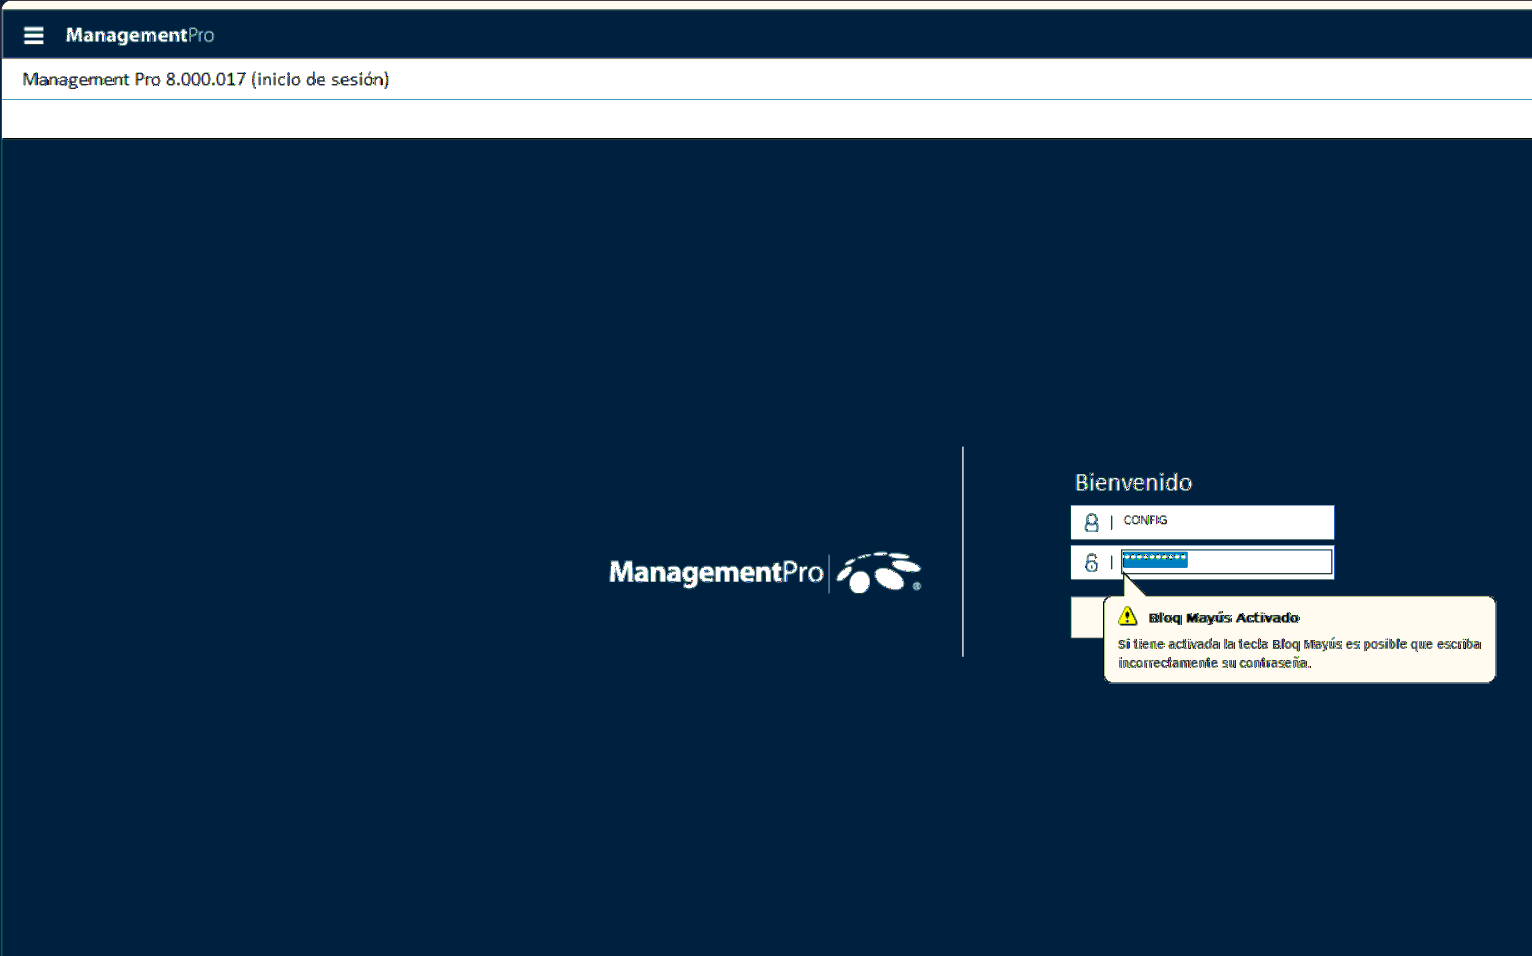Click the petal logo emblem
This screenshot has height=956, width=1532.
tap(878, 572)
